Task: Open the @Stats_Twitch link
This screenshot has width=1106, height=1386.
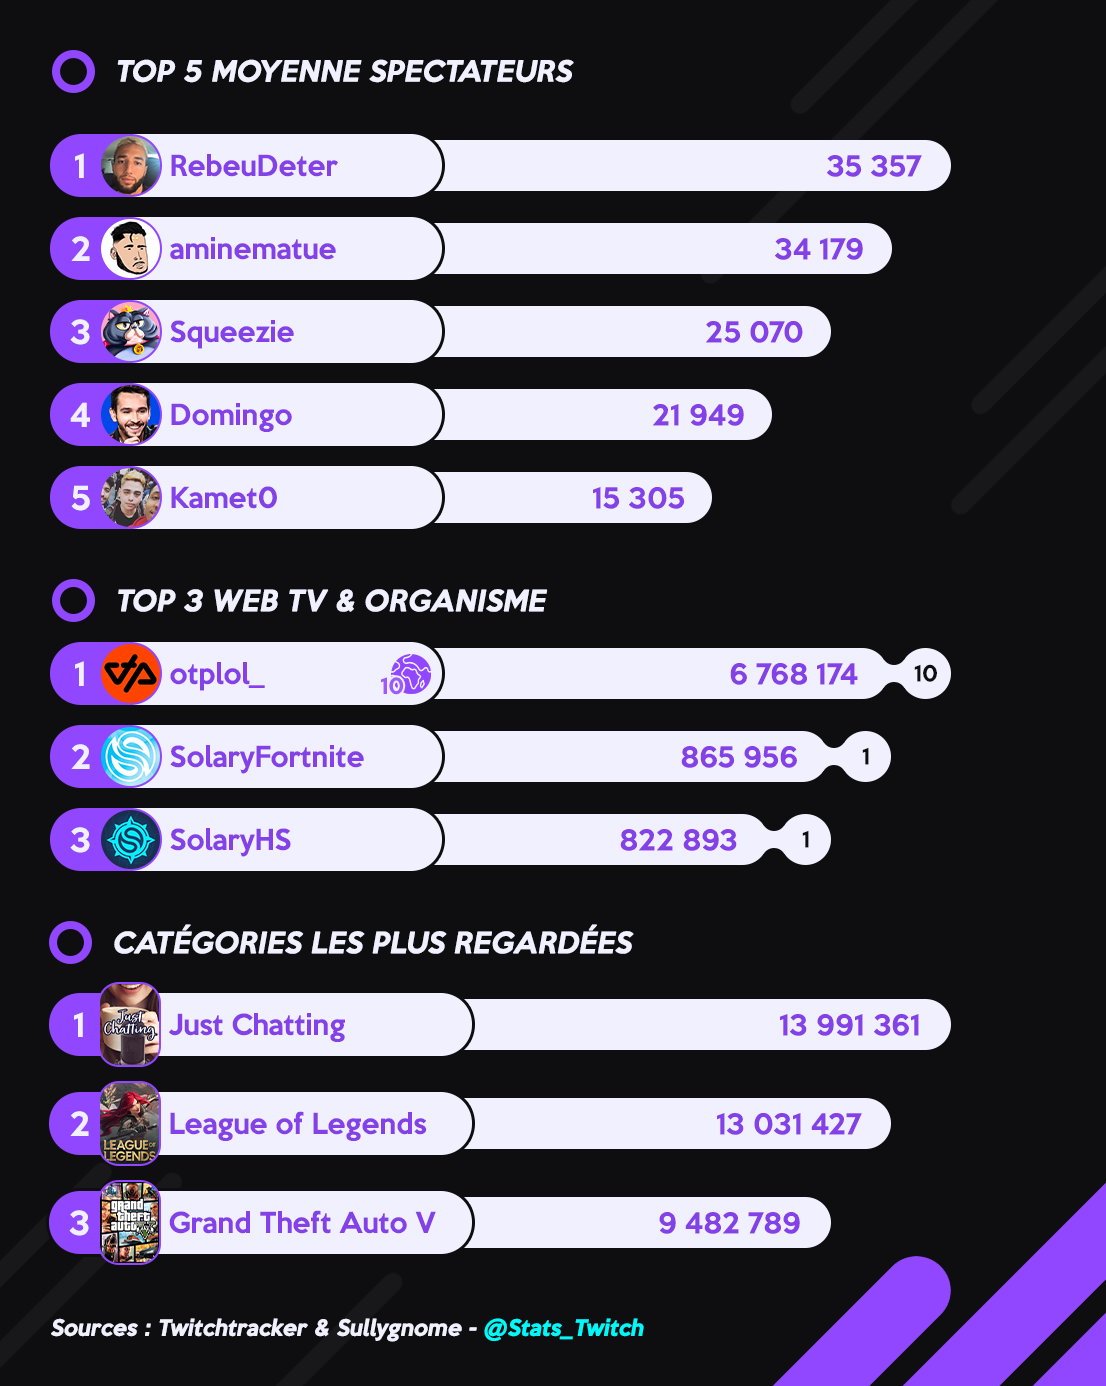Action: [x=563, y=1328]
